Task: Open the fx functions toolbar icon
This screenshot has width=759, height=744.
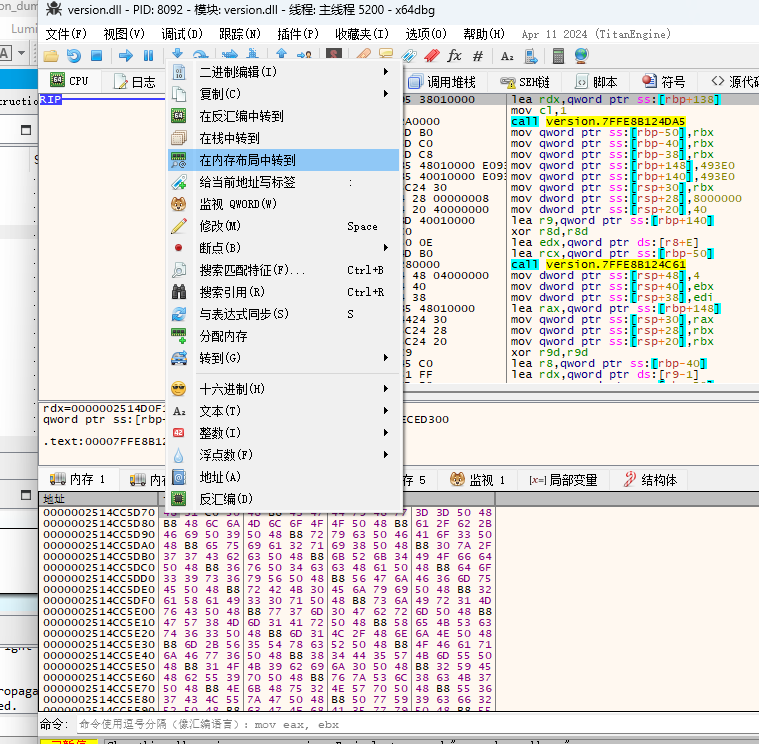Action: click(454, 56)
